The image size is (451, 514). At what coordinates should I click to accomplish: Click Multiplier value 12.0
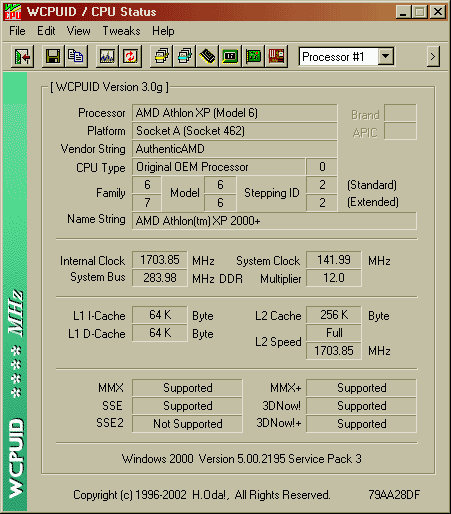[334, 278]
